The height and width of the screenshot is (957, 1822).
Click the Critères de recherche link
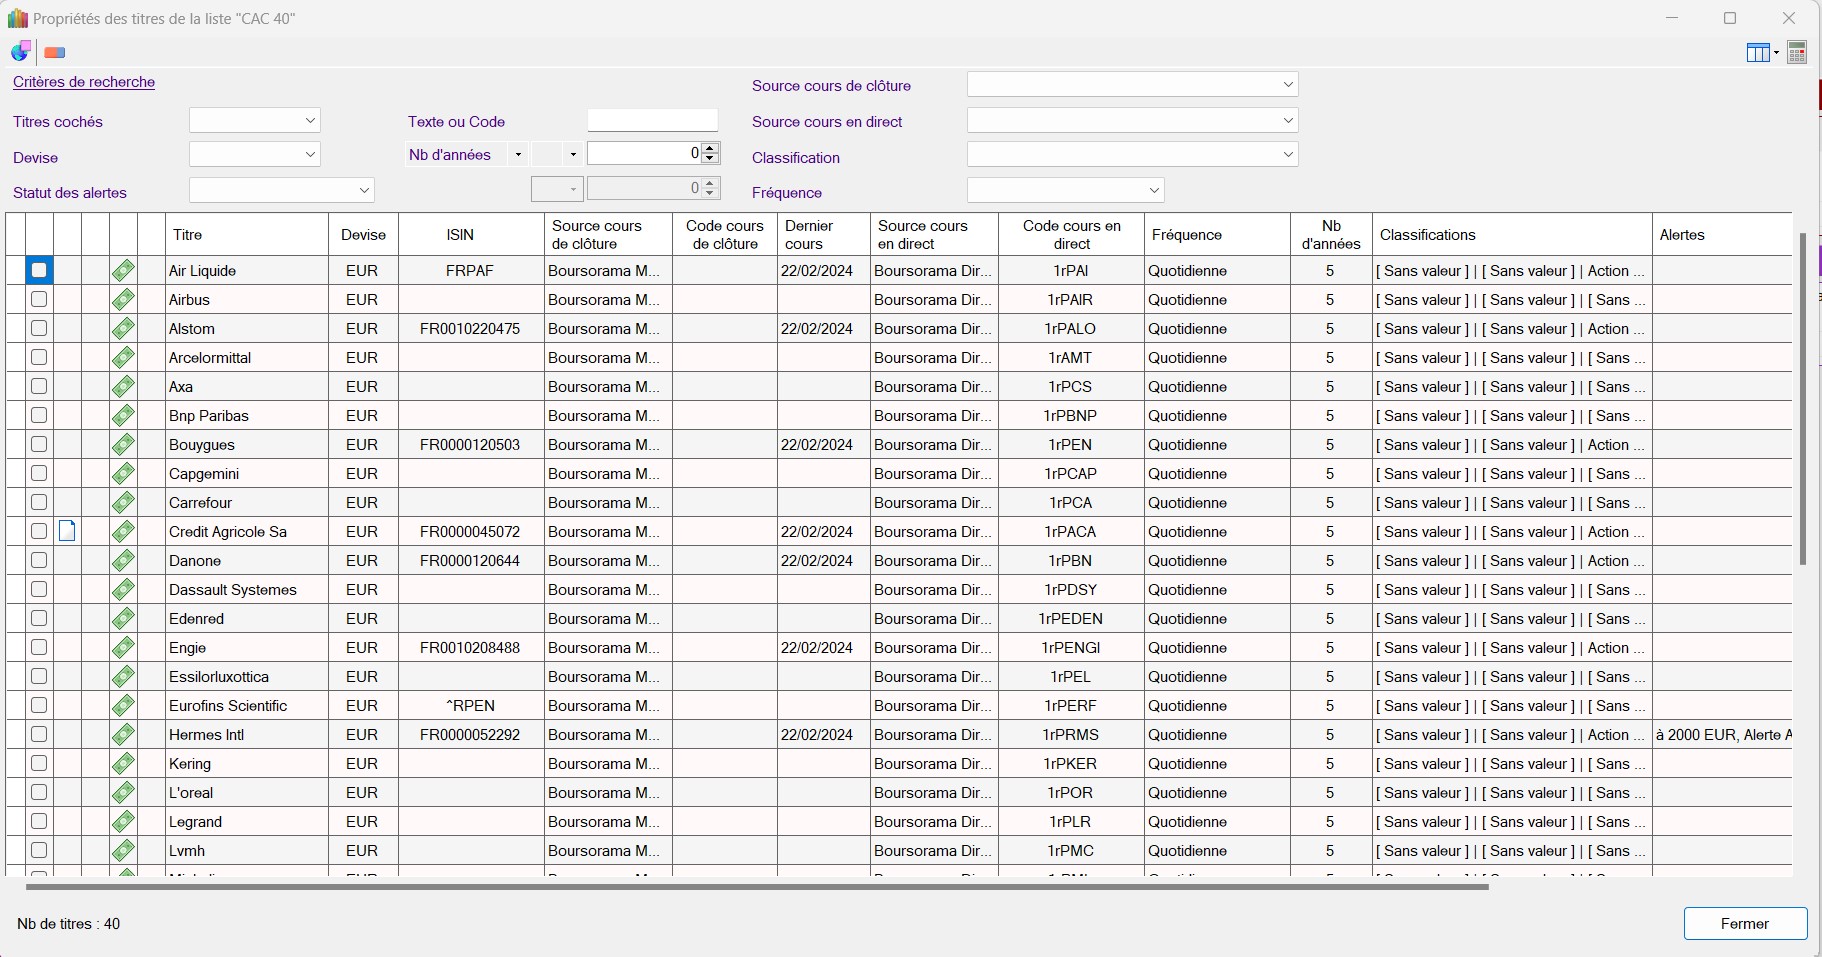point(84,82)
